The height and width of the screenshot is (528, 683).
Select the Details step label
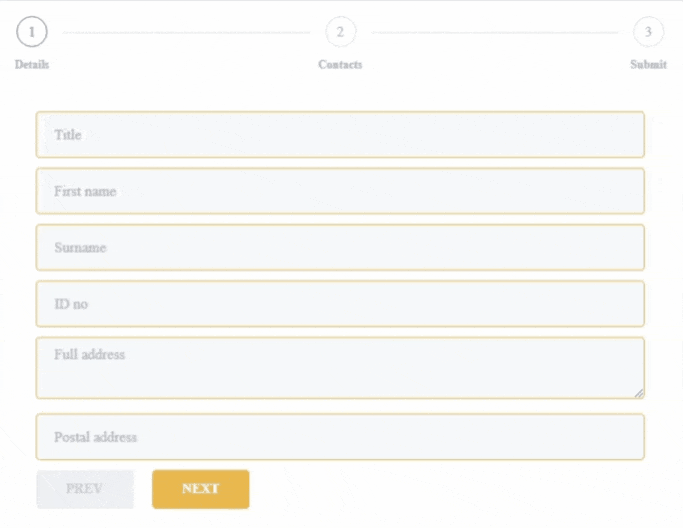point(32,65)
